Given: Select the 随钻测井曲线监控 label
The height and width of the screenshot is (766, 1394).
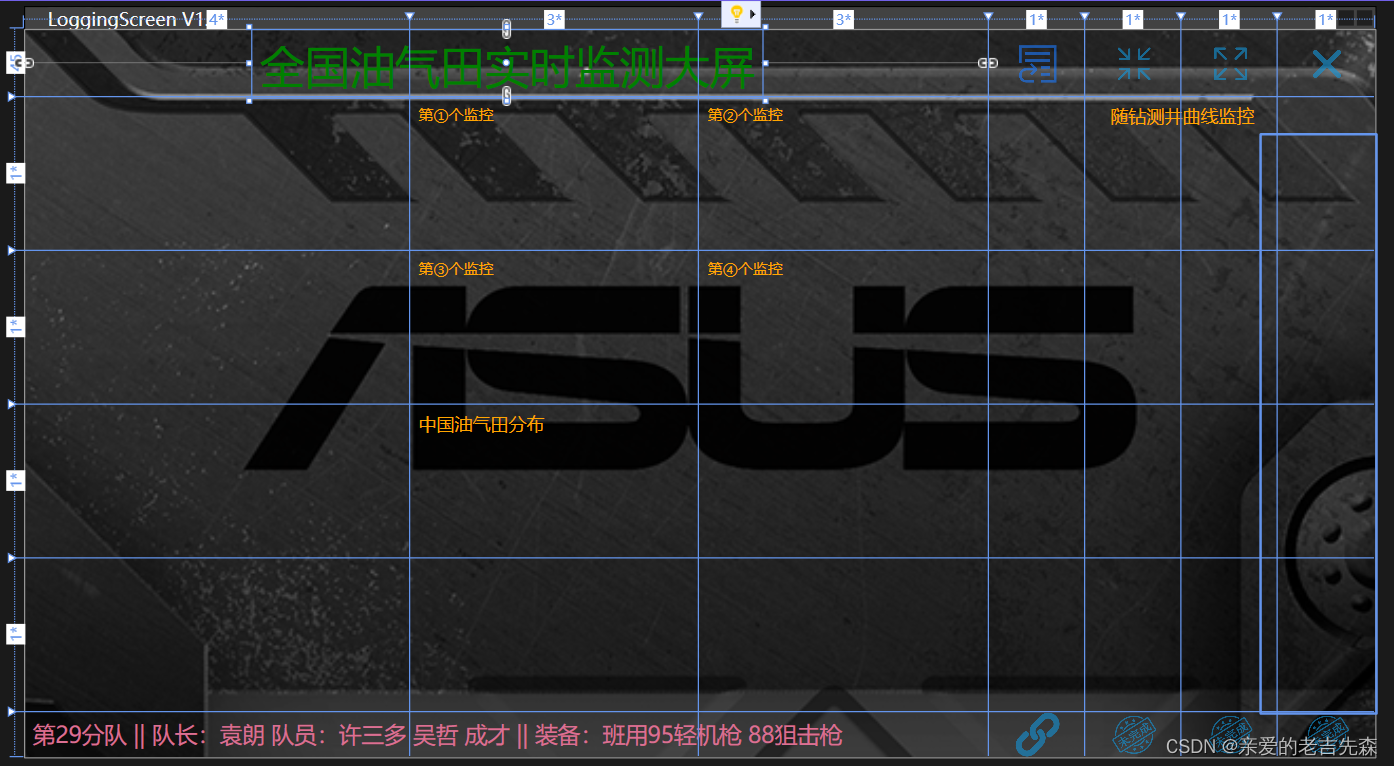Looking at the screenshot, I should click(1182, 117).
